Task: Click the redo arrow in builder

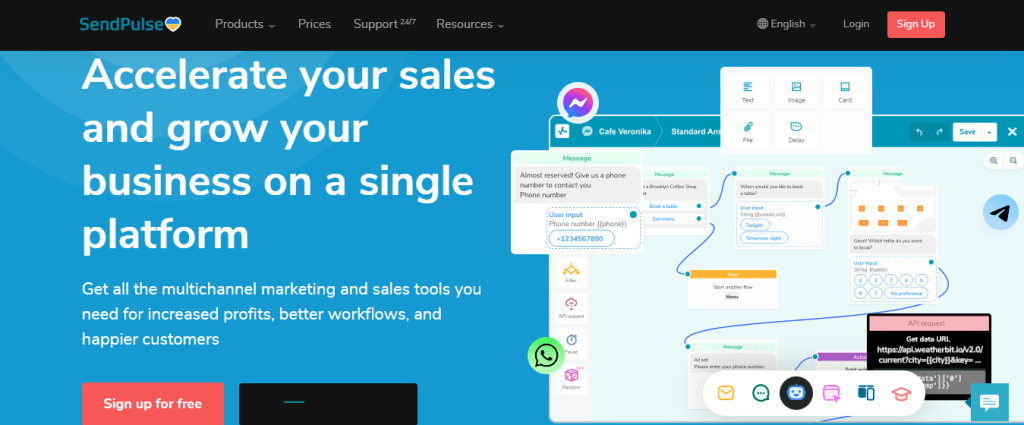Action: click(x=940, y=132)
